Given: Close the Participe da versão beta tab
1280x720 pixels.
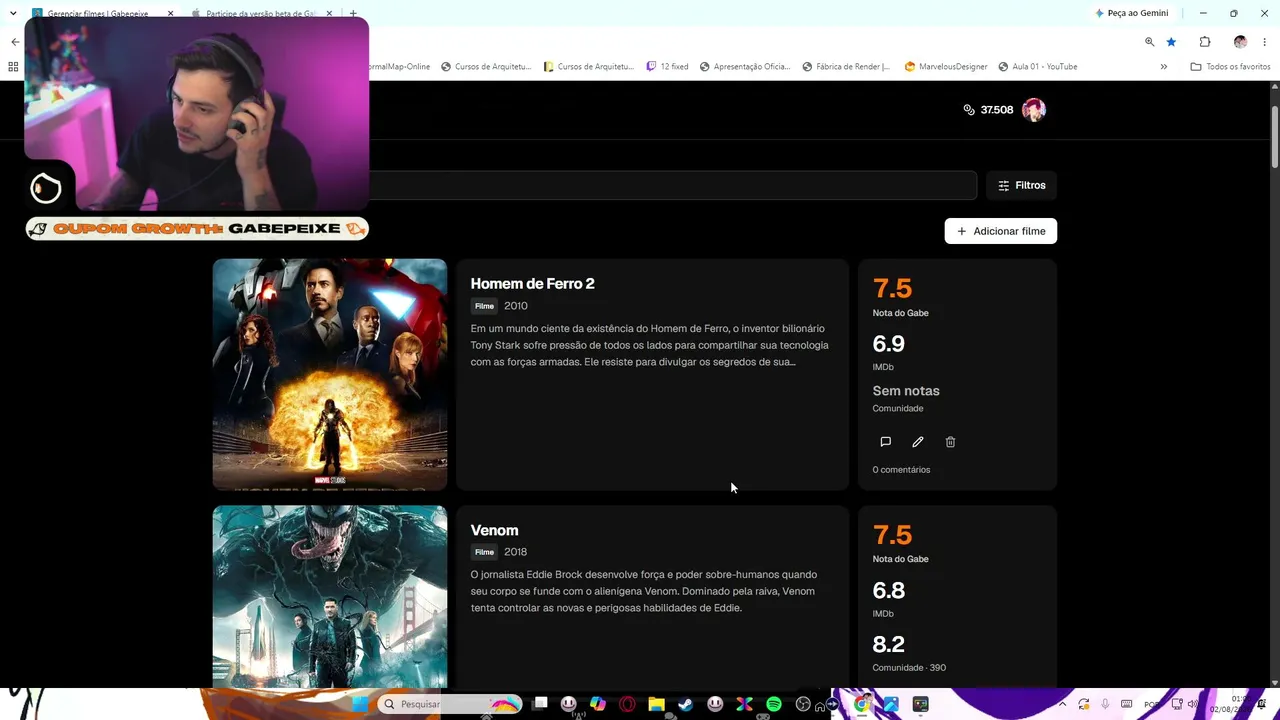Looking at the screenshot, I should [329, 14].
